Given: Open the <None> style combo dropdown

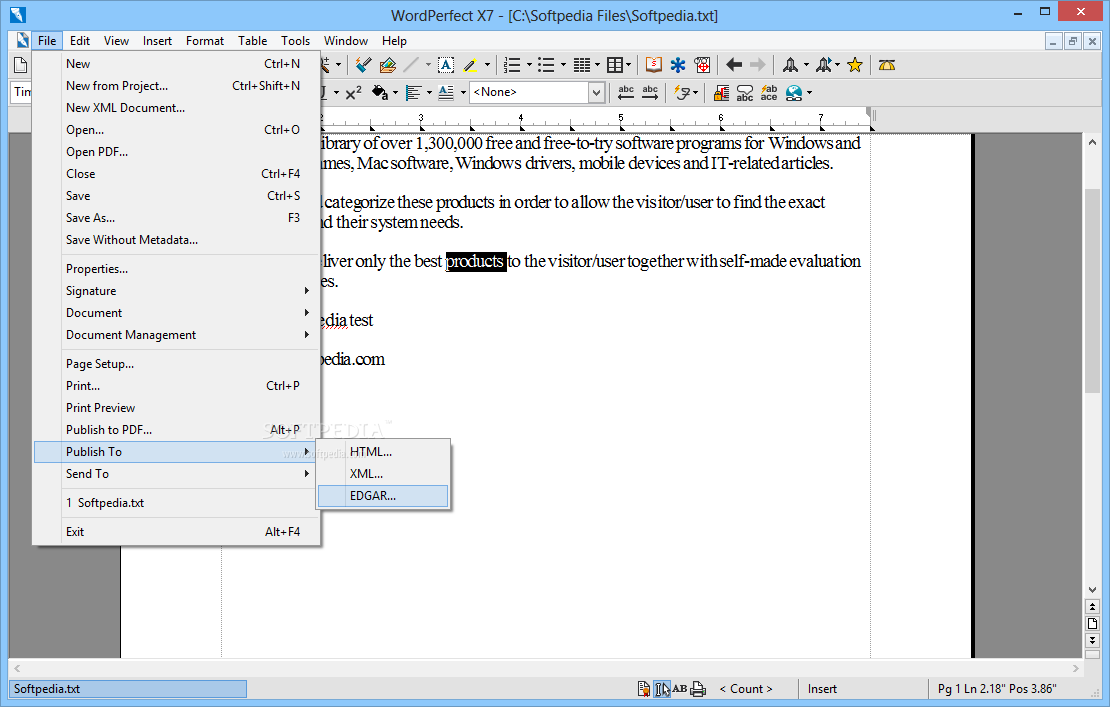Looking at the screenshot, I should click(597, 93).
